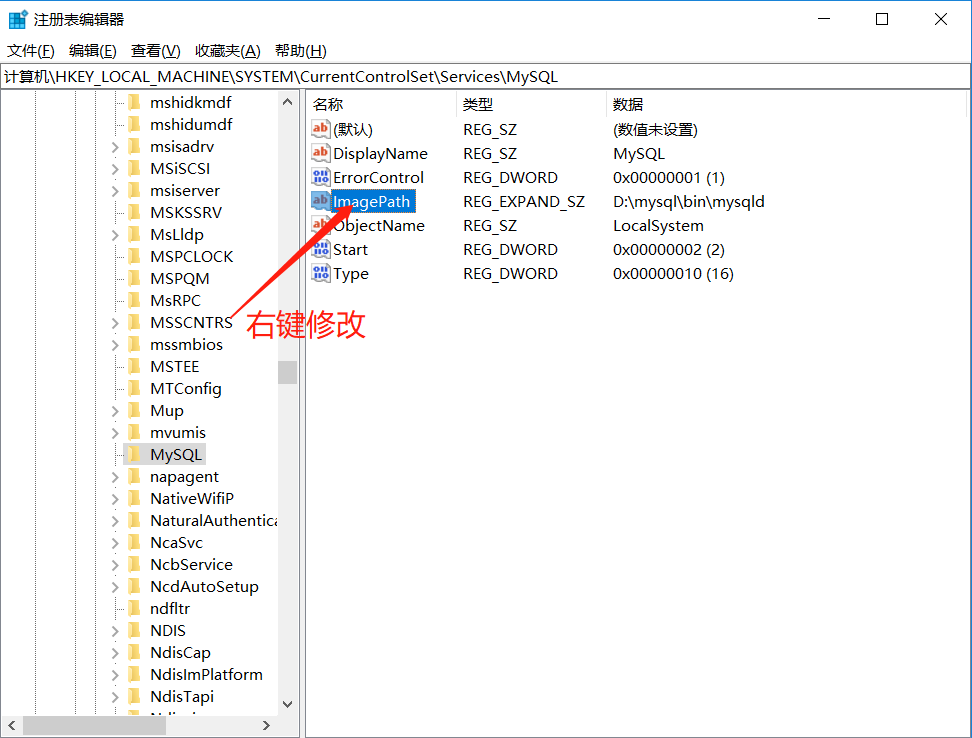Click the string value icon beside DisplayName
The width and height of the screenshot is (972, 738).
(319, 153)
